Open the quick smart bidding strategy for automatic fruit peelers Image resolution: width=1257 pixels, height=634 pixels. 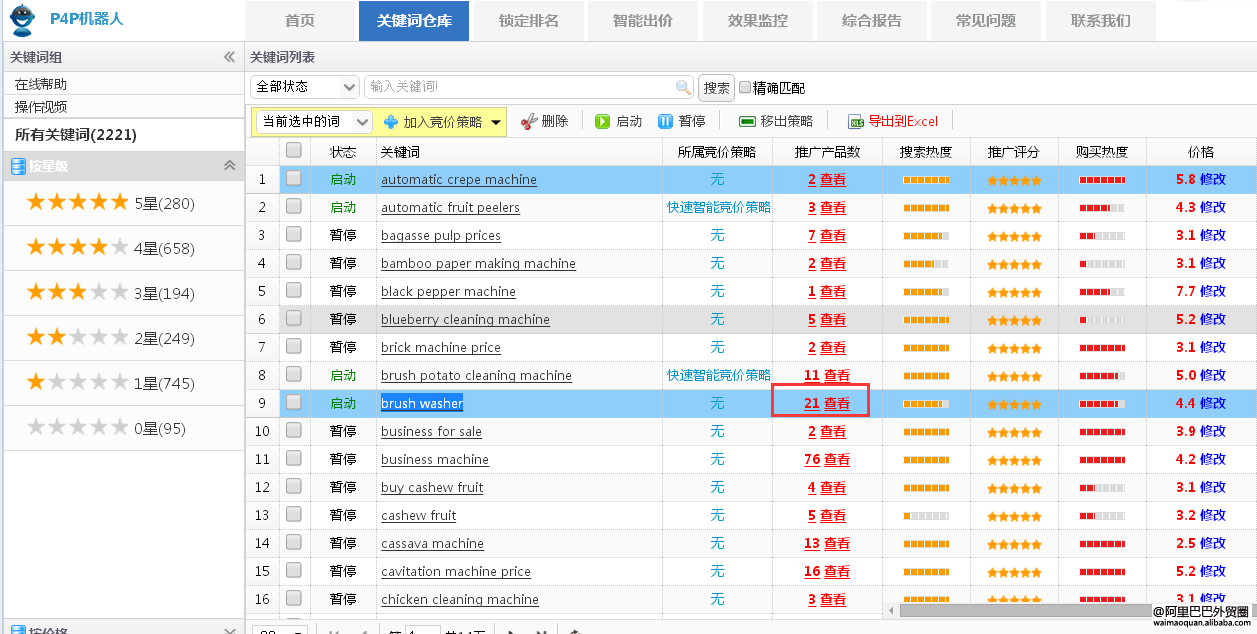719,207
